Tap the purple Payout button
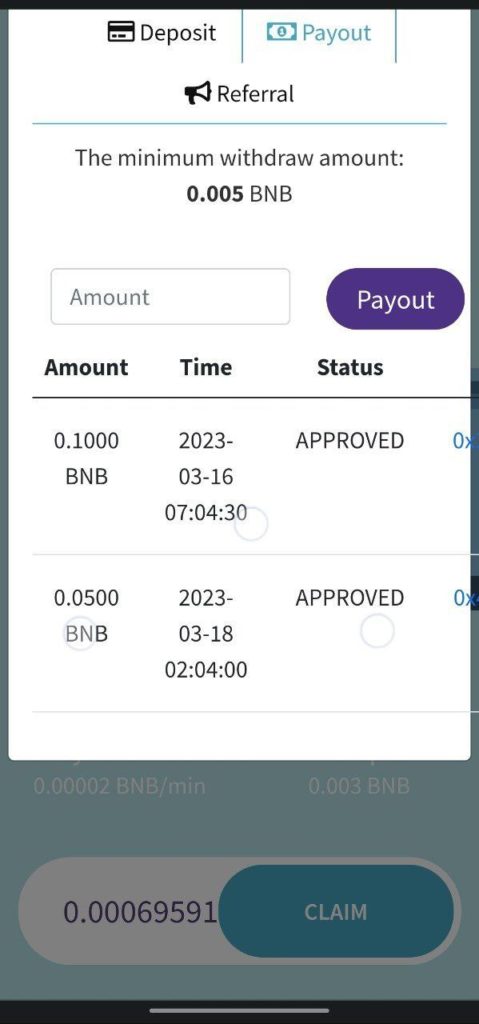This screenshot has height=1024, width=479. [395, 299]
